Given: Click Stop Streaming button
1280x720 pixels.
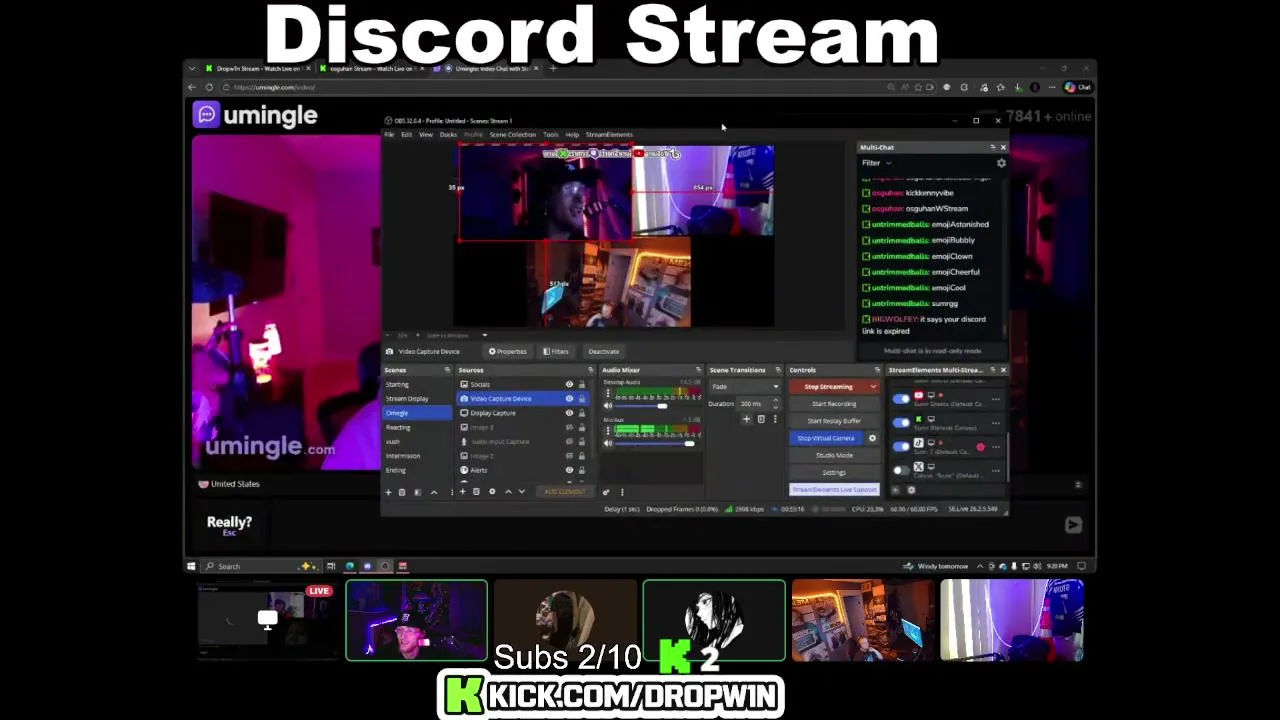Looking at the screenshot, I should 828,386.
